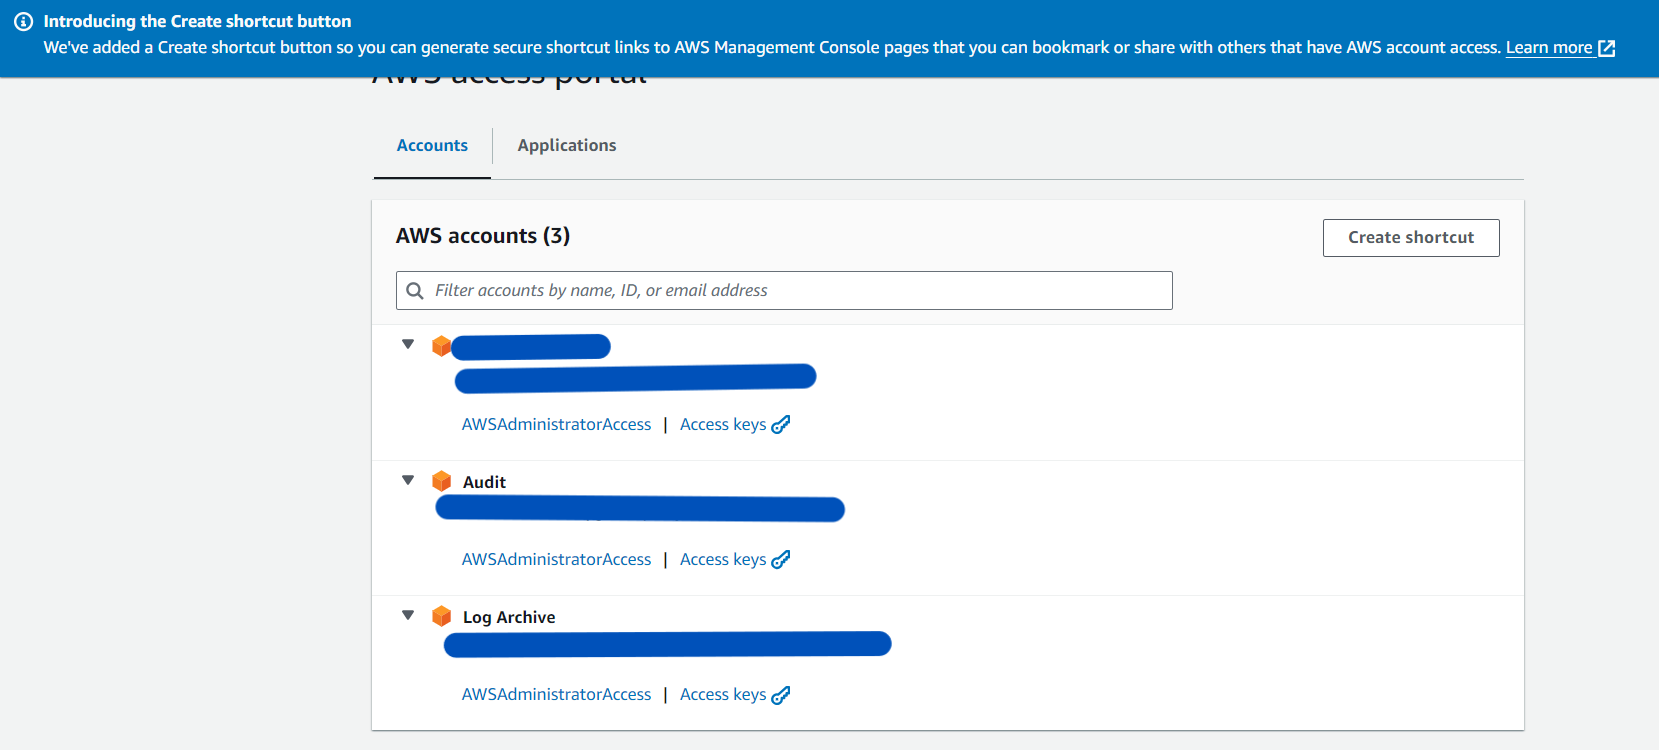Click the info icon in the banner

pos(23,21)
